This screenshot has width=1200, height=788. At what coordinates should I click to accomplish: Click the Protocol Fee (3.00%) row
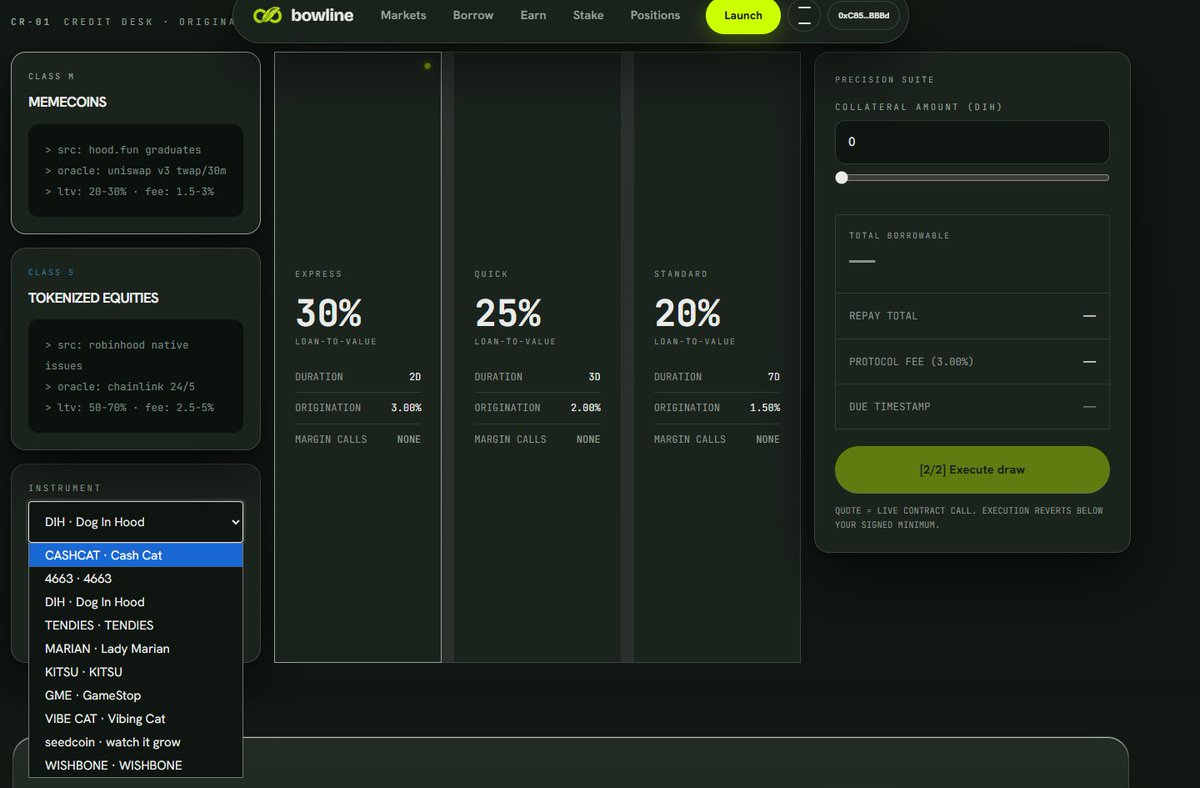coord(972,361)
